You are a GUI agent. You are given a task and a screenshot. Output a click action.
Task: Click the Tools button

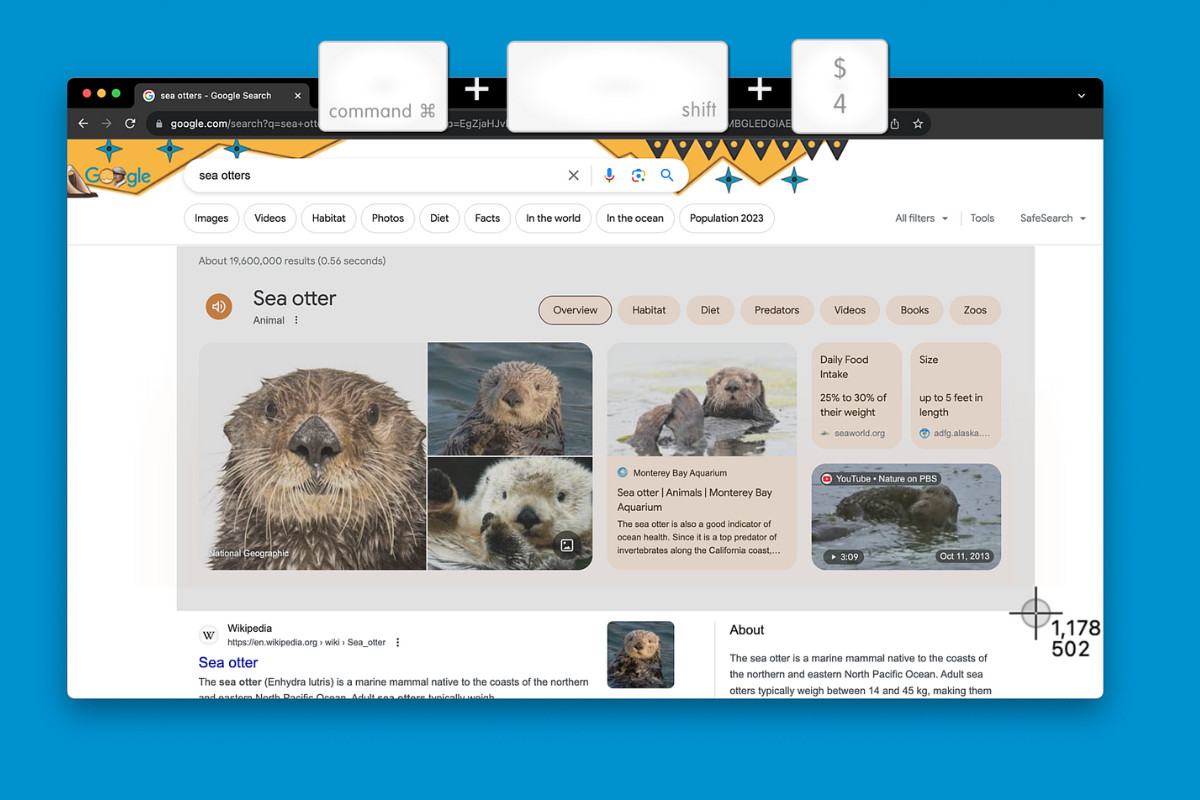point(982,218)
